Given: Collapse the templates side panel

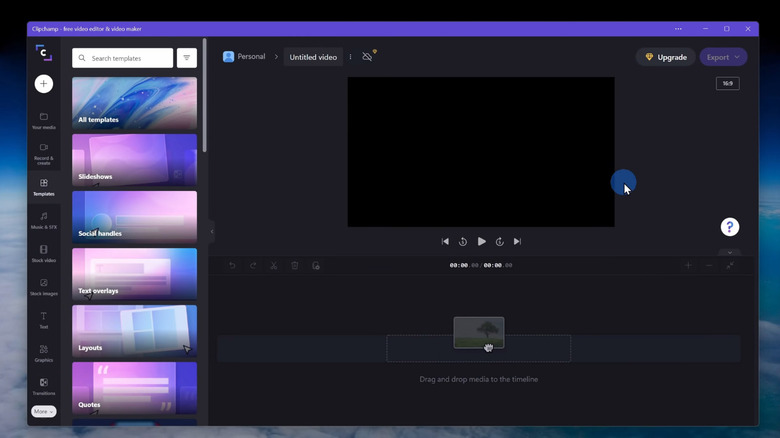Looking at the screenshot, I should (212, 231).
